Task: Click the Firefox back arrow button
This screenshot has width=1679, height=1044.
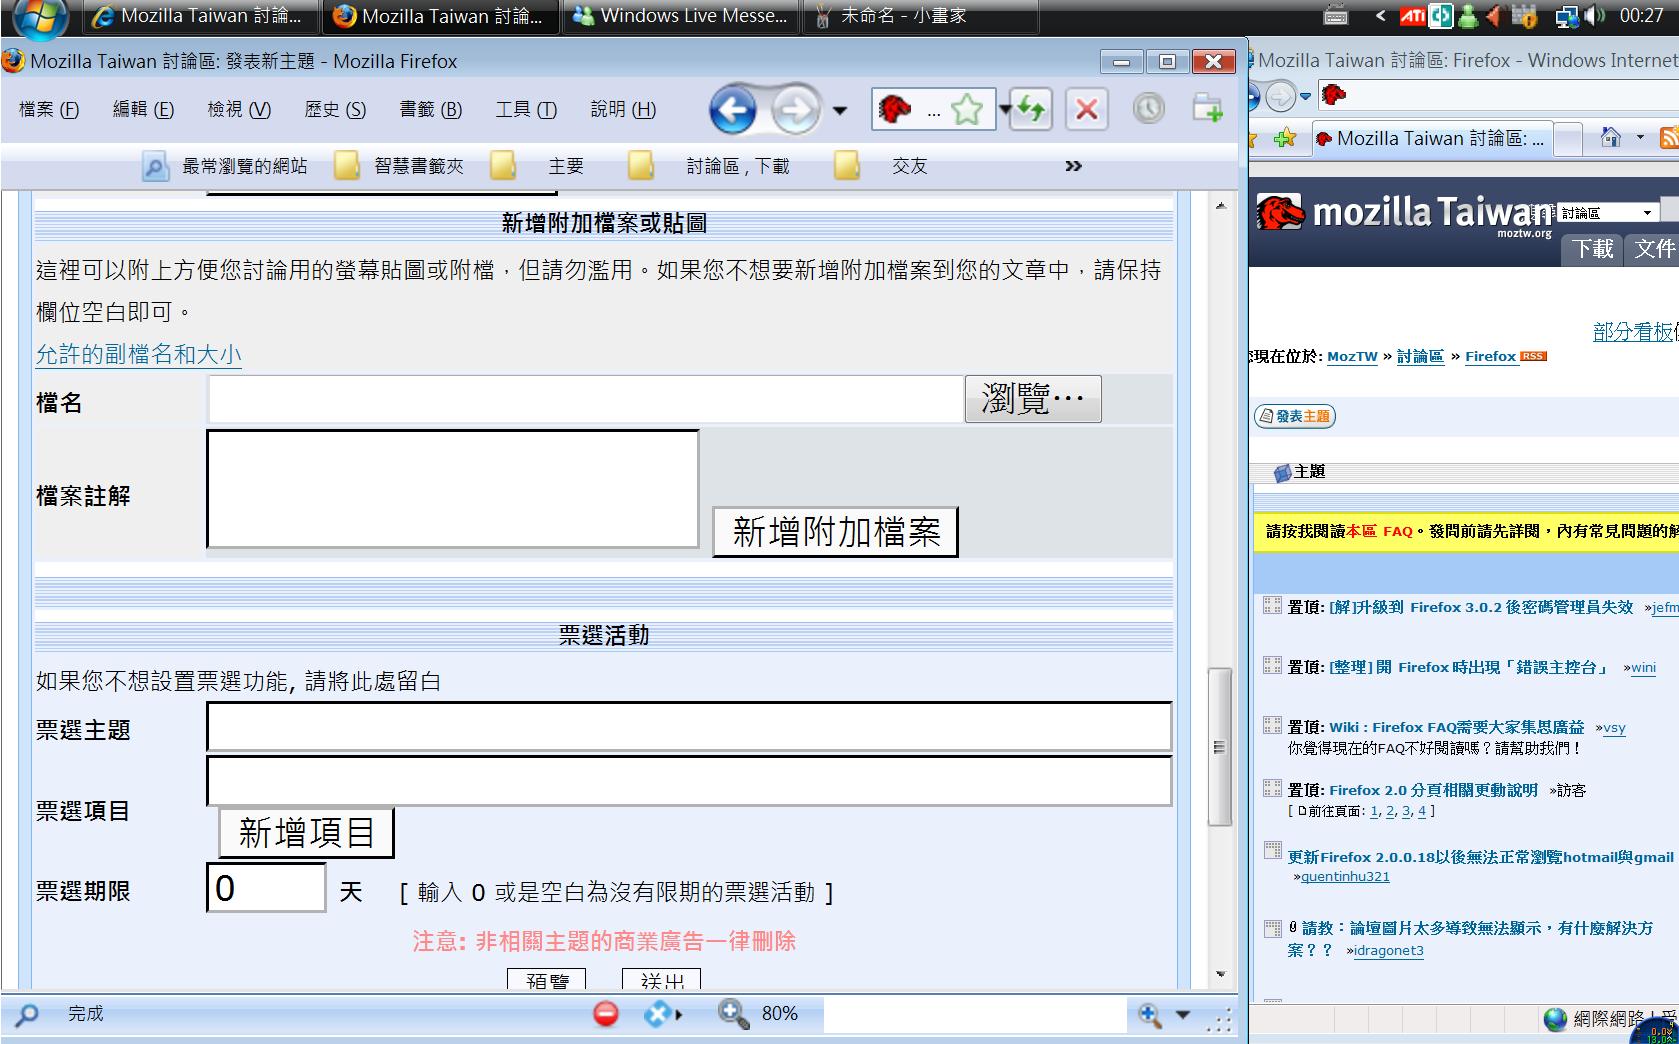Action: 733,110
